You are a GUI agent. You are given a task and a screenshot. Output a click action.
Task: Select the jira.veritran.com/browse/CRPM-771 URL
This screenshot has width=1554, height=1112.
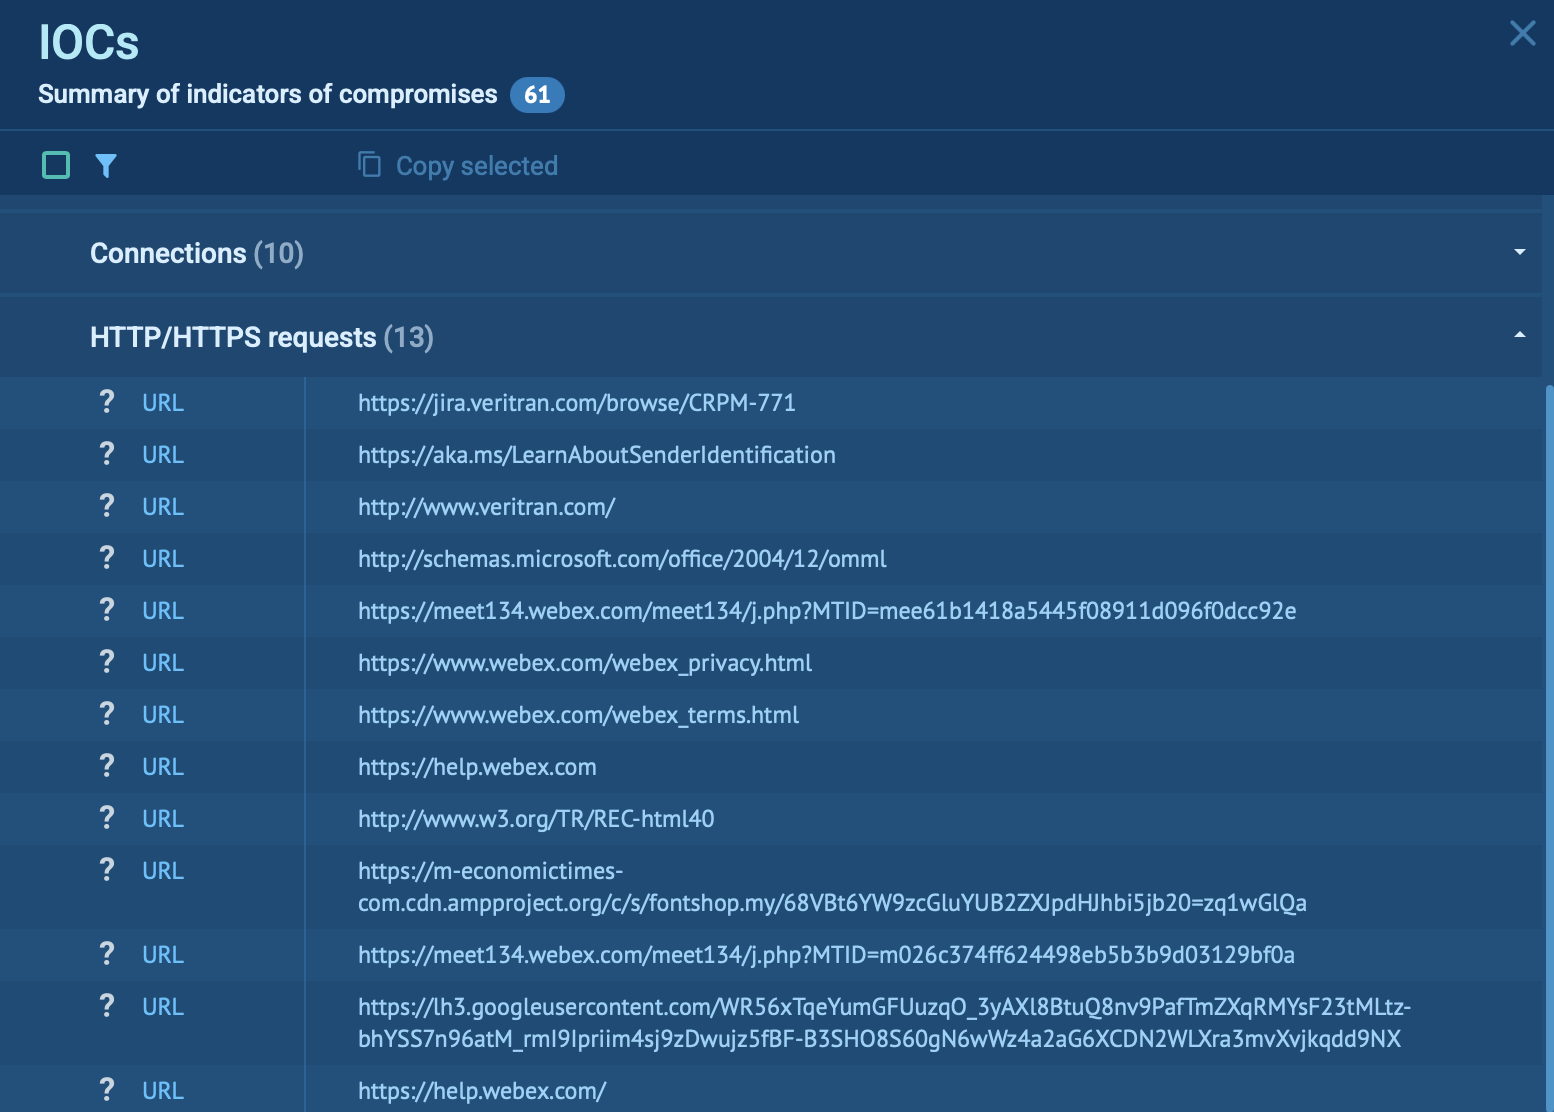tap(577, 403)
